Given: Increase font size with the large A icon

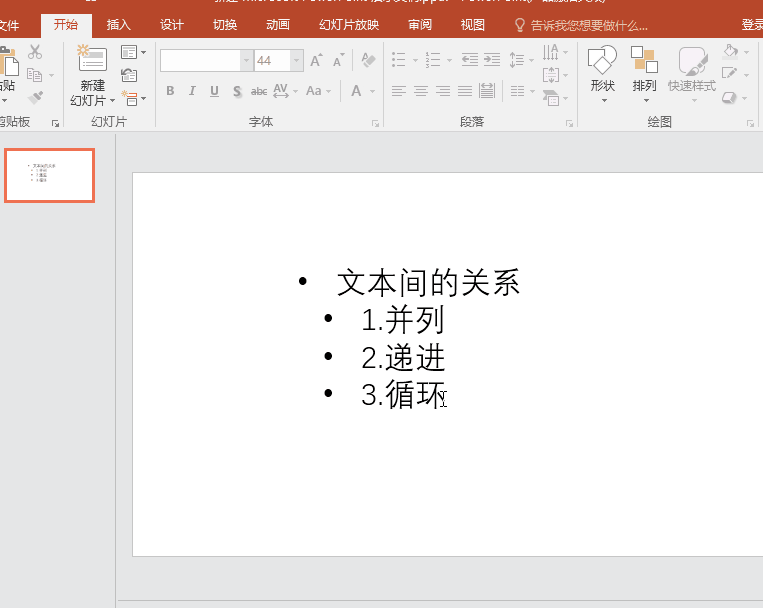Looking at the screenshot, I should pos(316,60).
